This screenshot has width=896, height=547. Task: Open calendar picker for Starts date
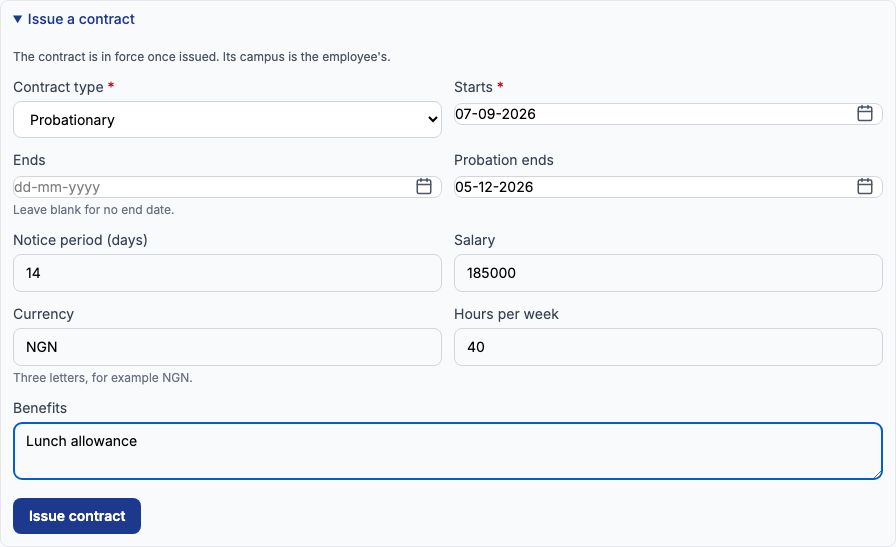tap(865, 113)
